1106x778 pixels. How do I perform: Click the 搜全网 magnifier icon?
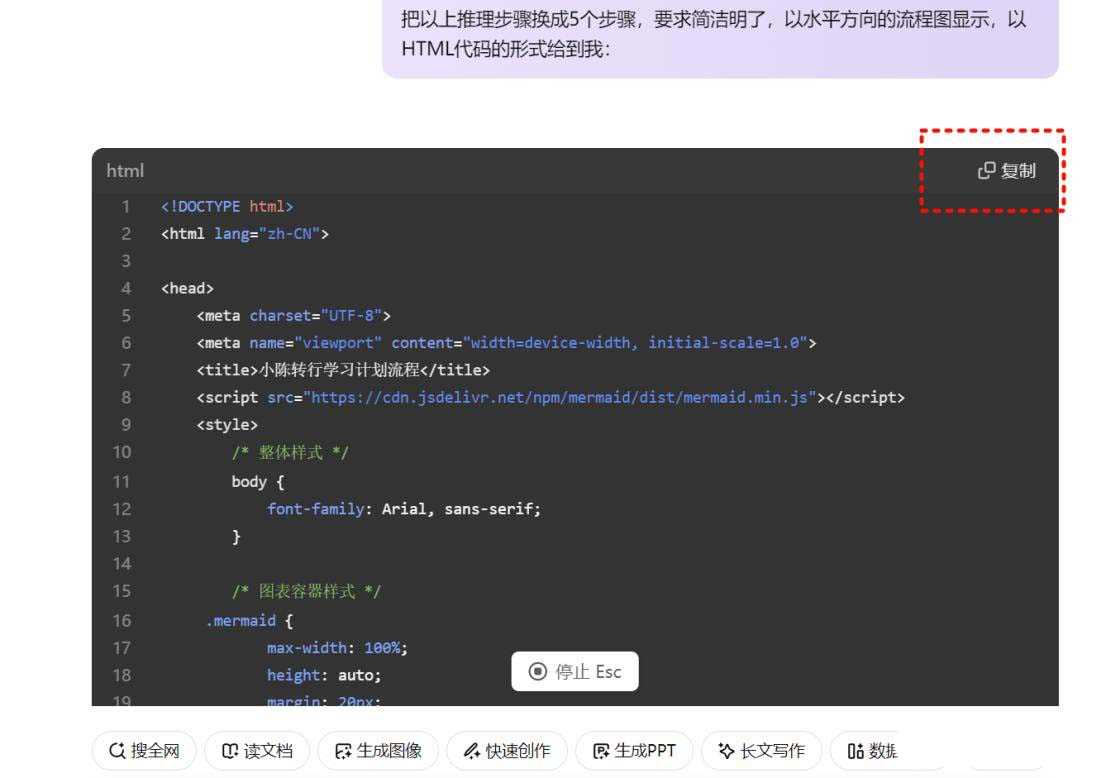(x=117, y=751)
